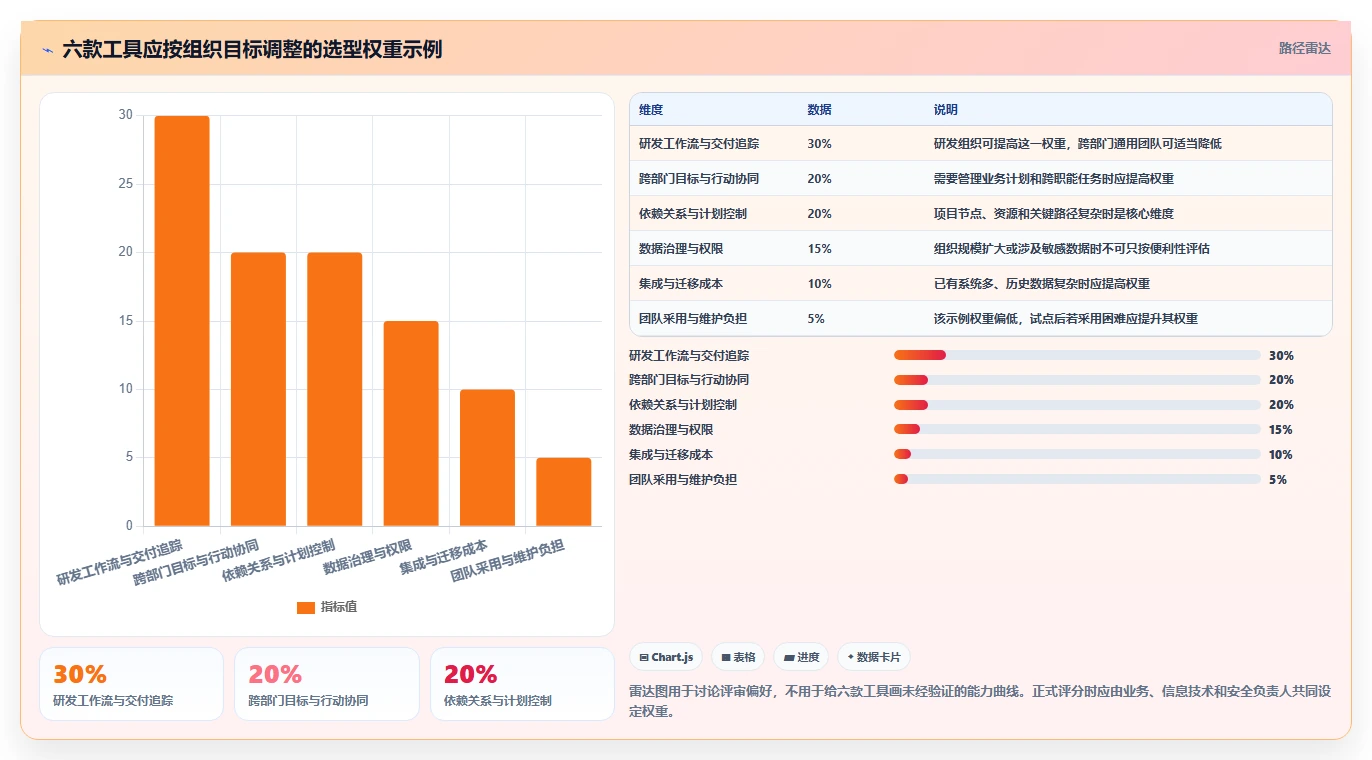Click description 已有系统多、历史数据复杂时应提高权重
The width and height of the screenshot is (1372, 760).
tap(1042, 284)
